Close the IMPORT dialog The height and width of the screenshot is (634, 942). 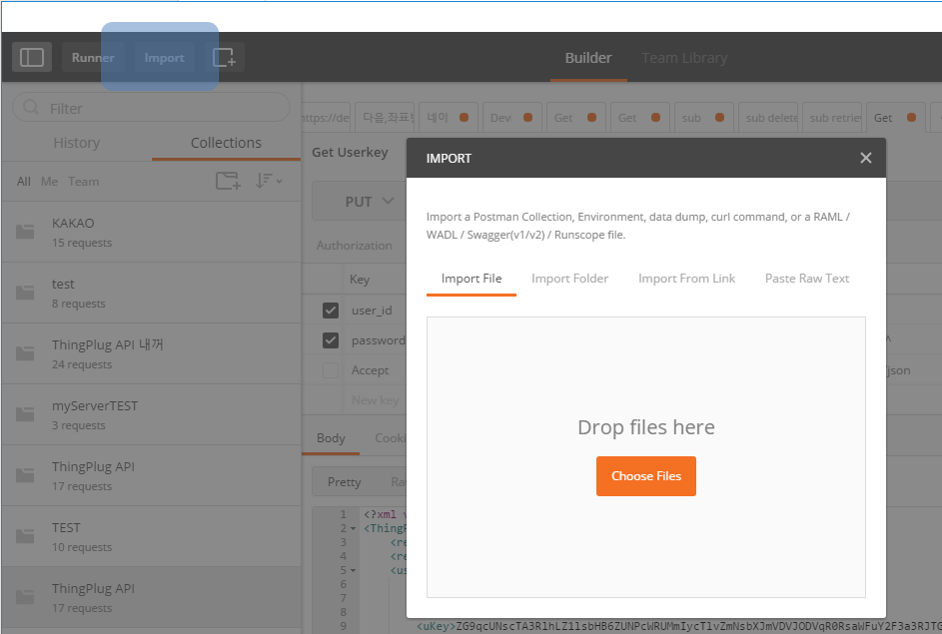coord(866,158)
